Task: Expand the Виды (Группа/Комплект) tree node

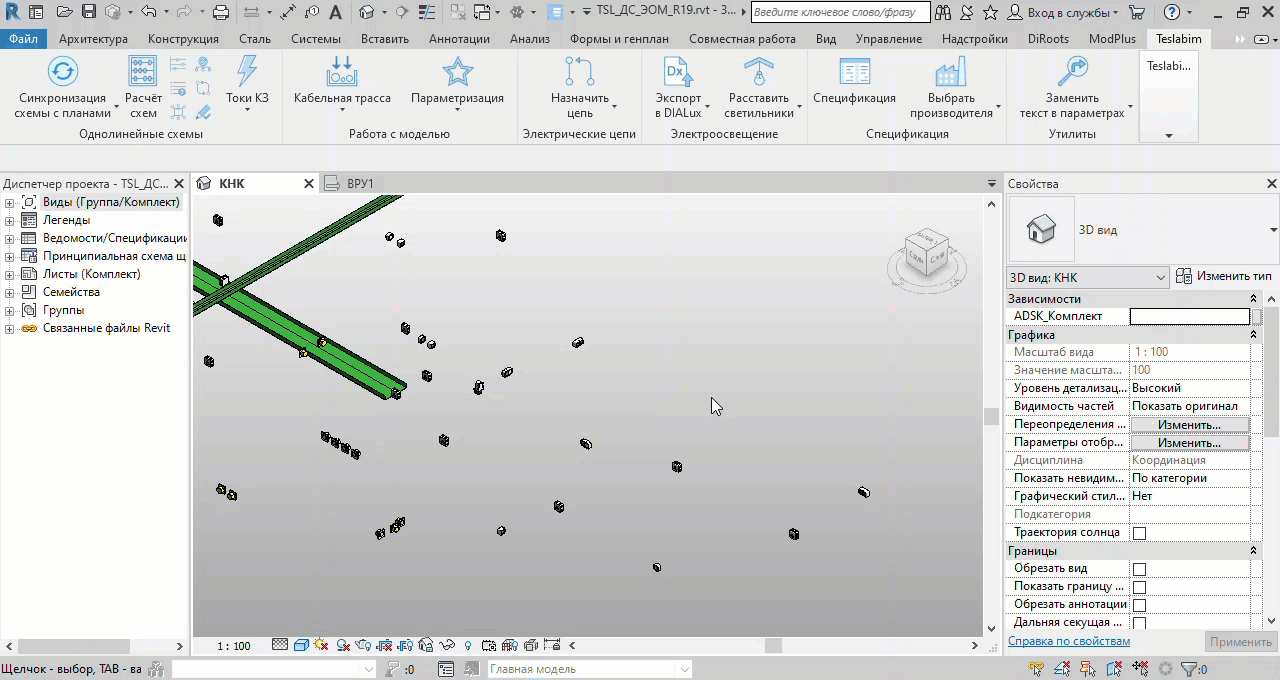Action: (9, 202)
